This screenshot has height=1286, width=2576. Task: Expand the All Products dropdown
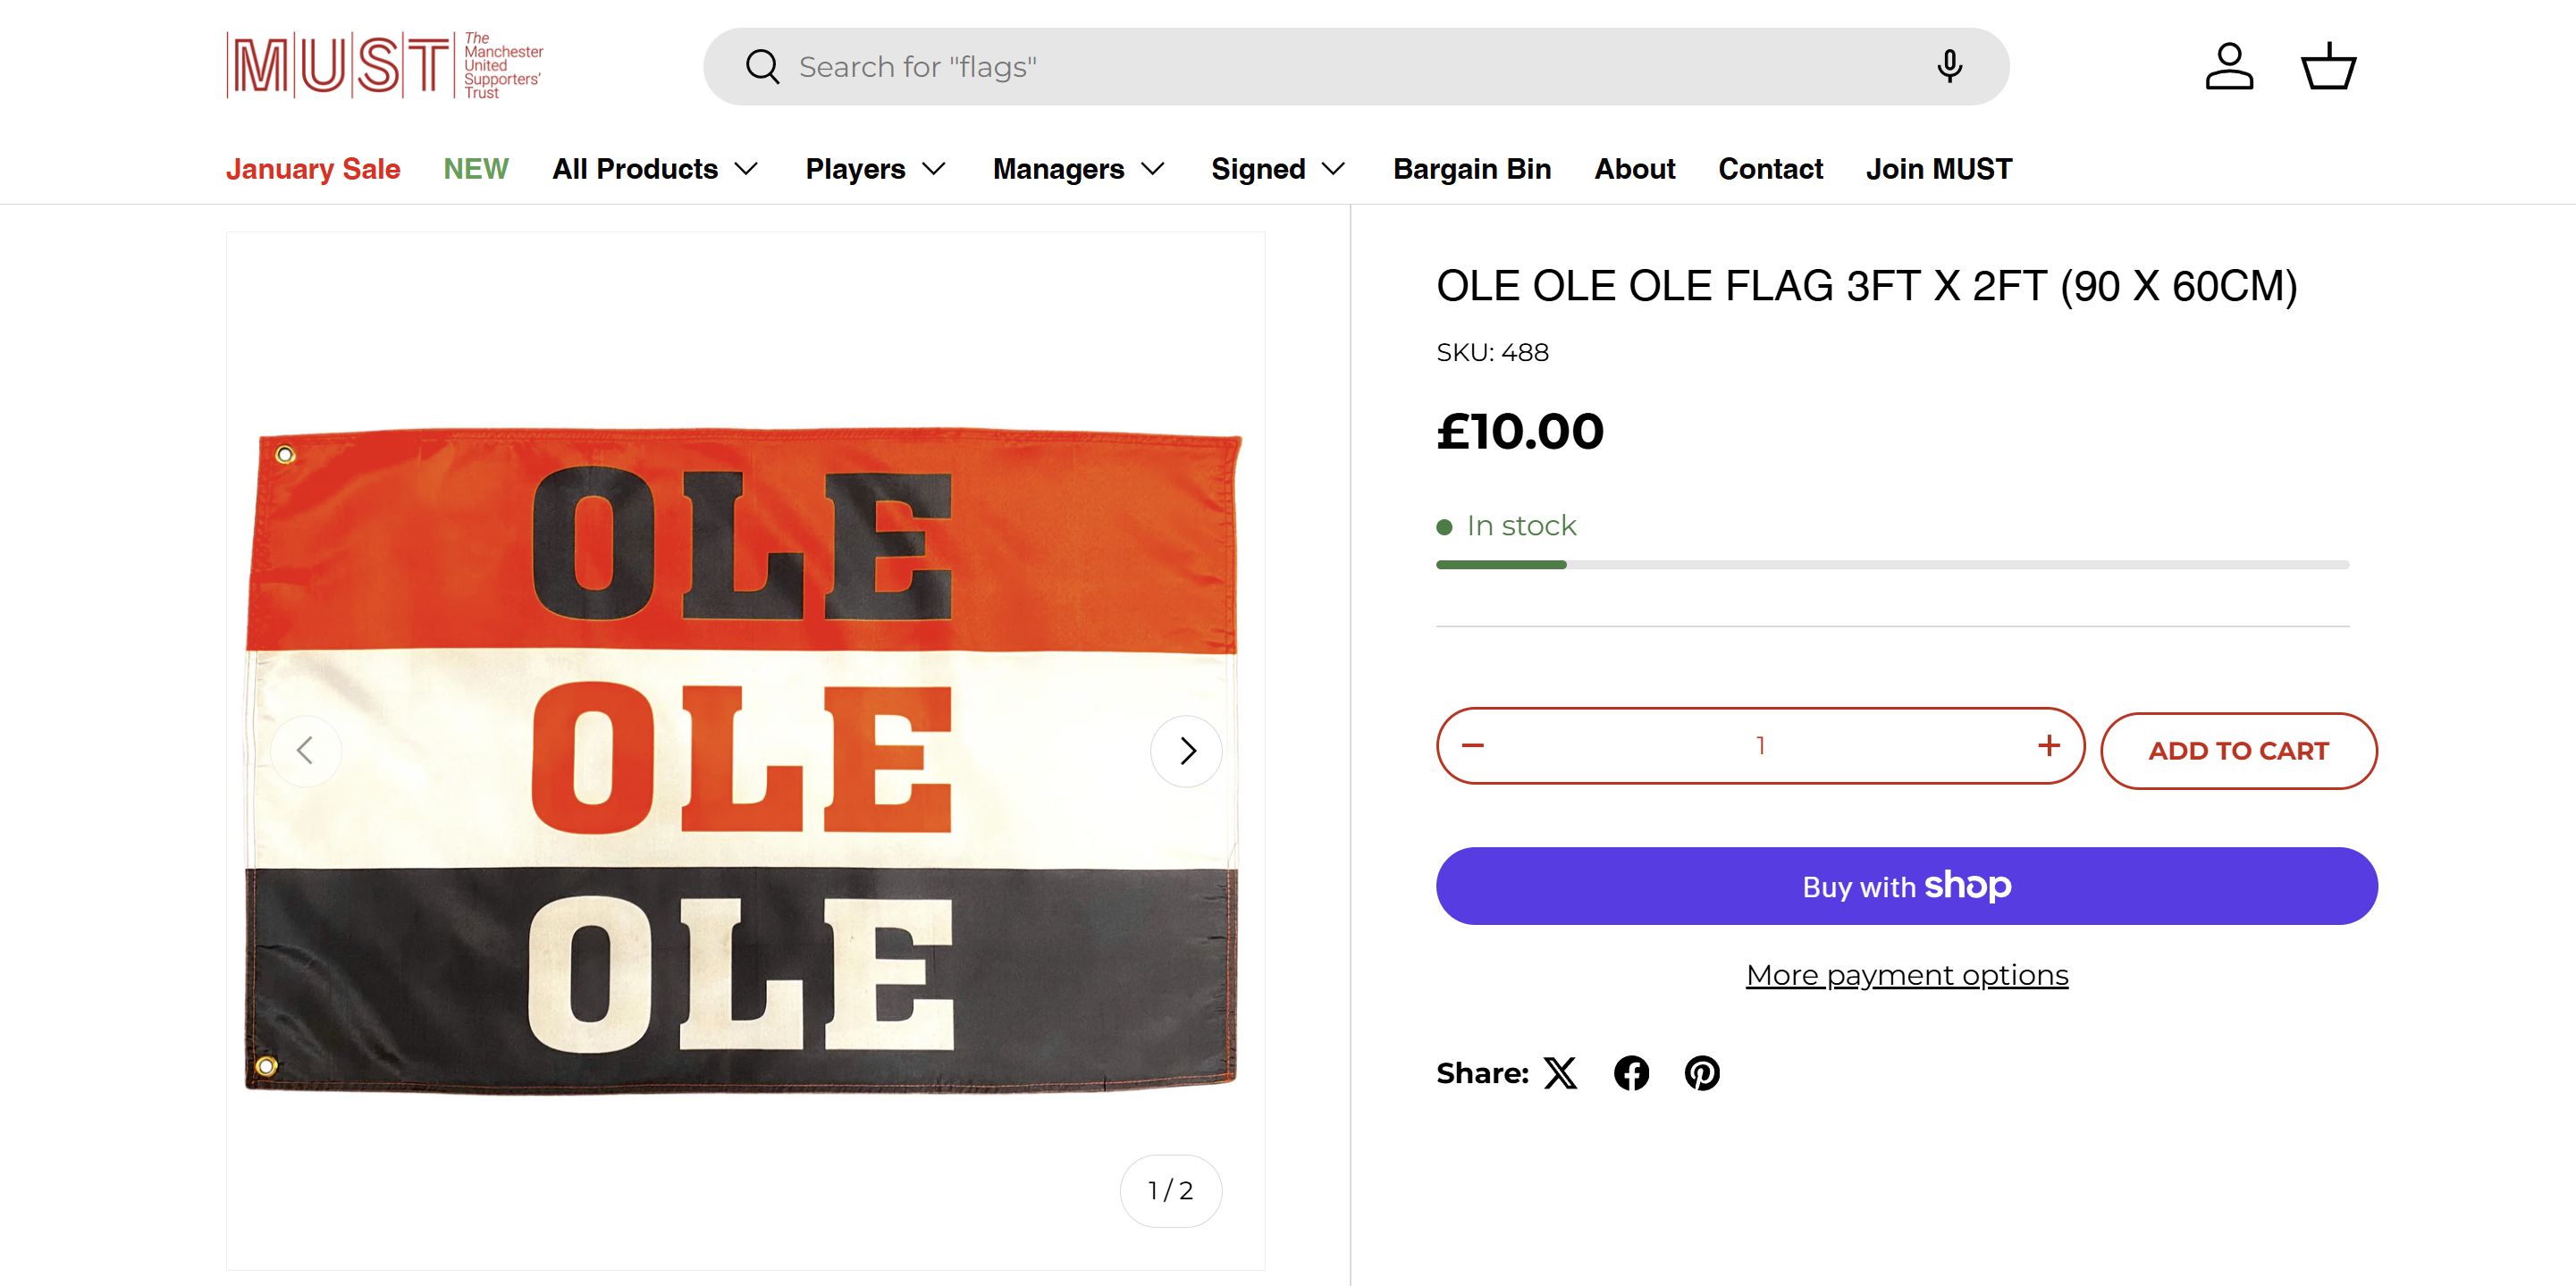click(x=655, y=169)
